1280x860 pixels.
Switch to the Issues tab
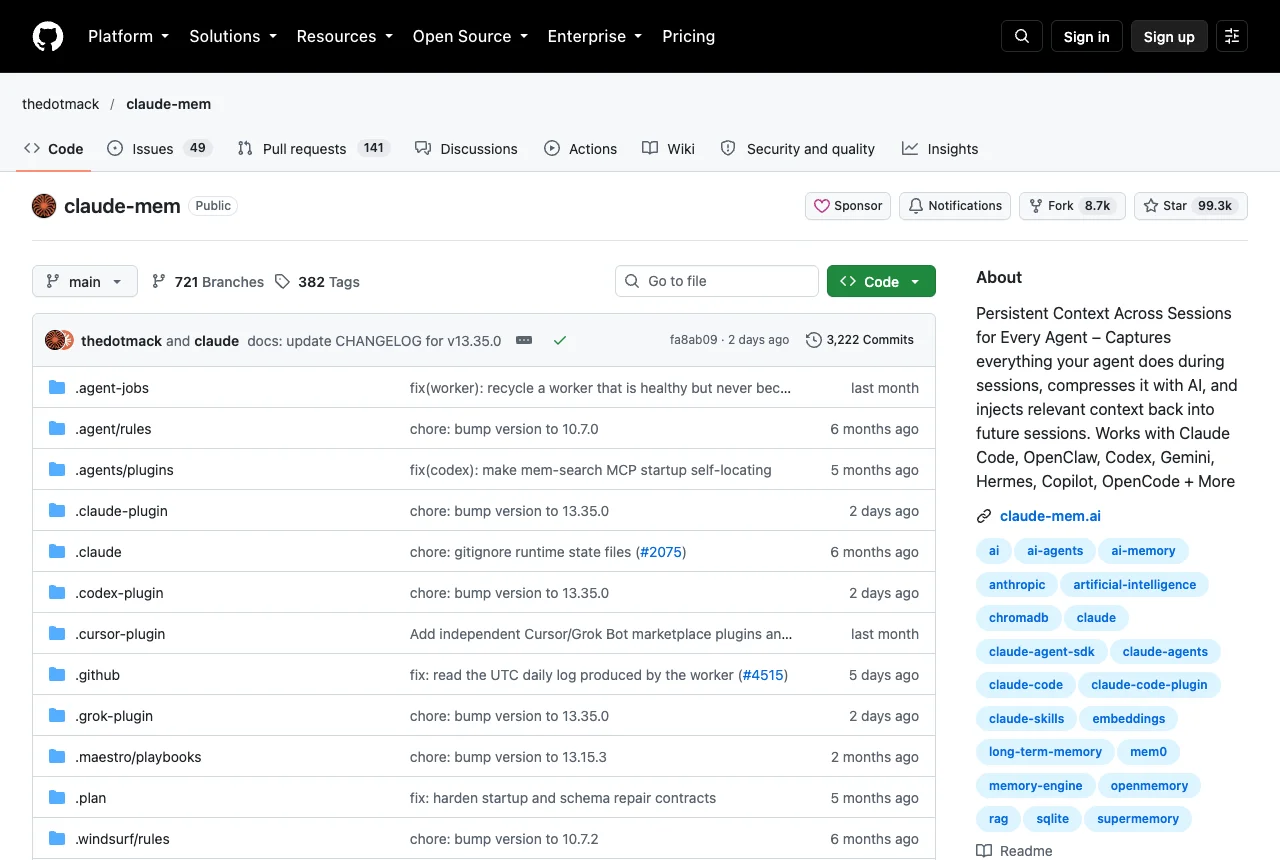(x=158, y=149)
